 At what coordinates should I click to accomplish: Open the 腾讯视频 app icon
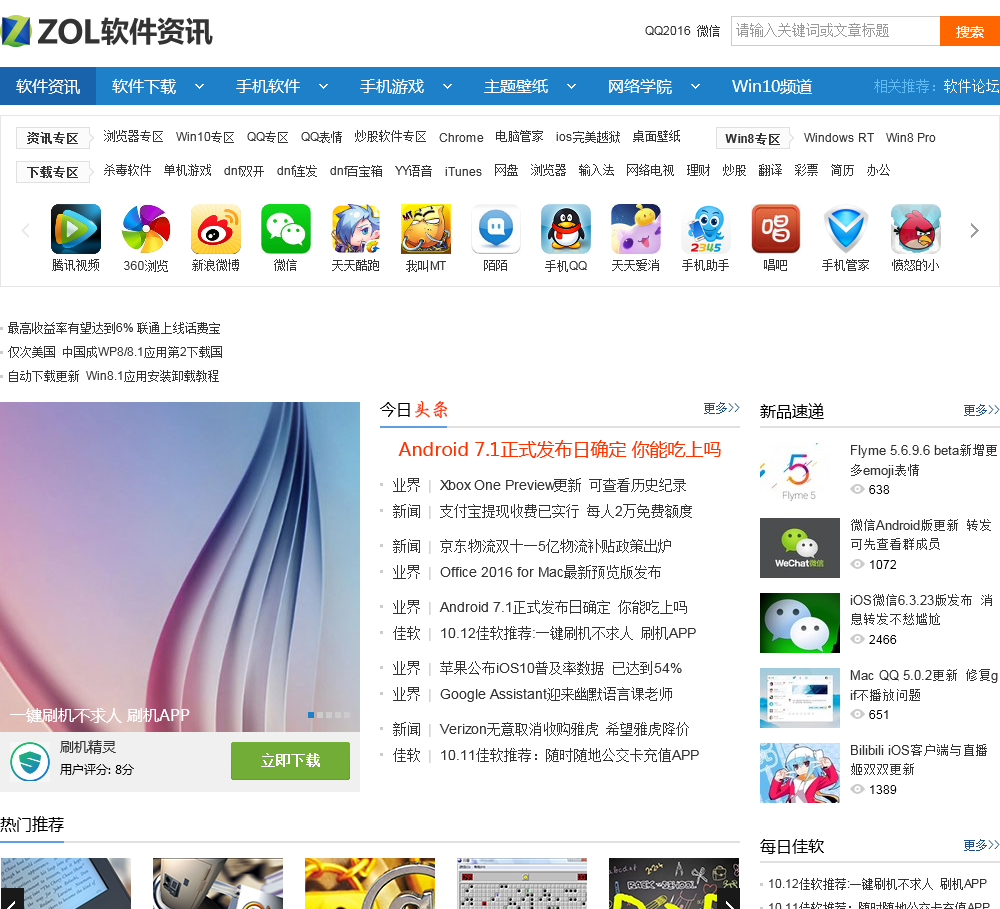(76, 229)
